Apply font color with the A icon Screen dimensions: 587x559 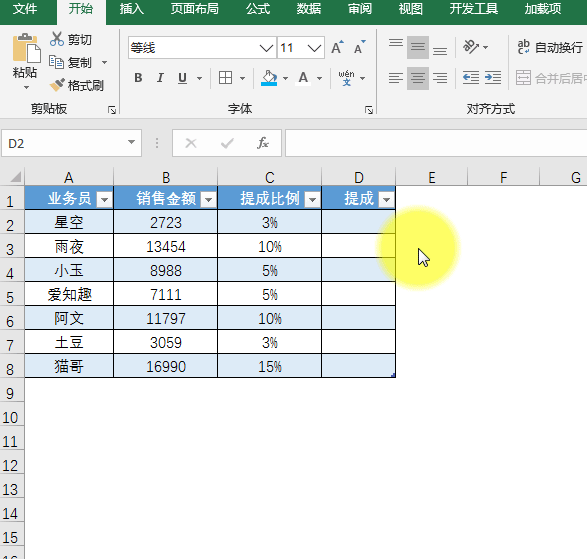click(303, 78)
